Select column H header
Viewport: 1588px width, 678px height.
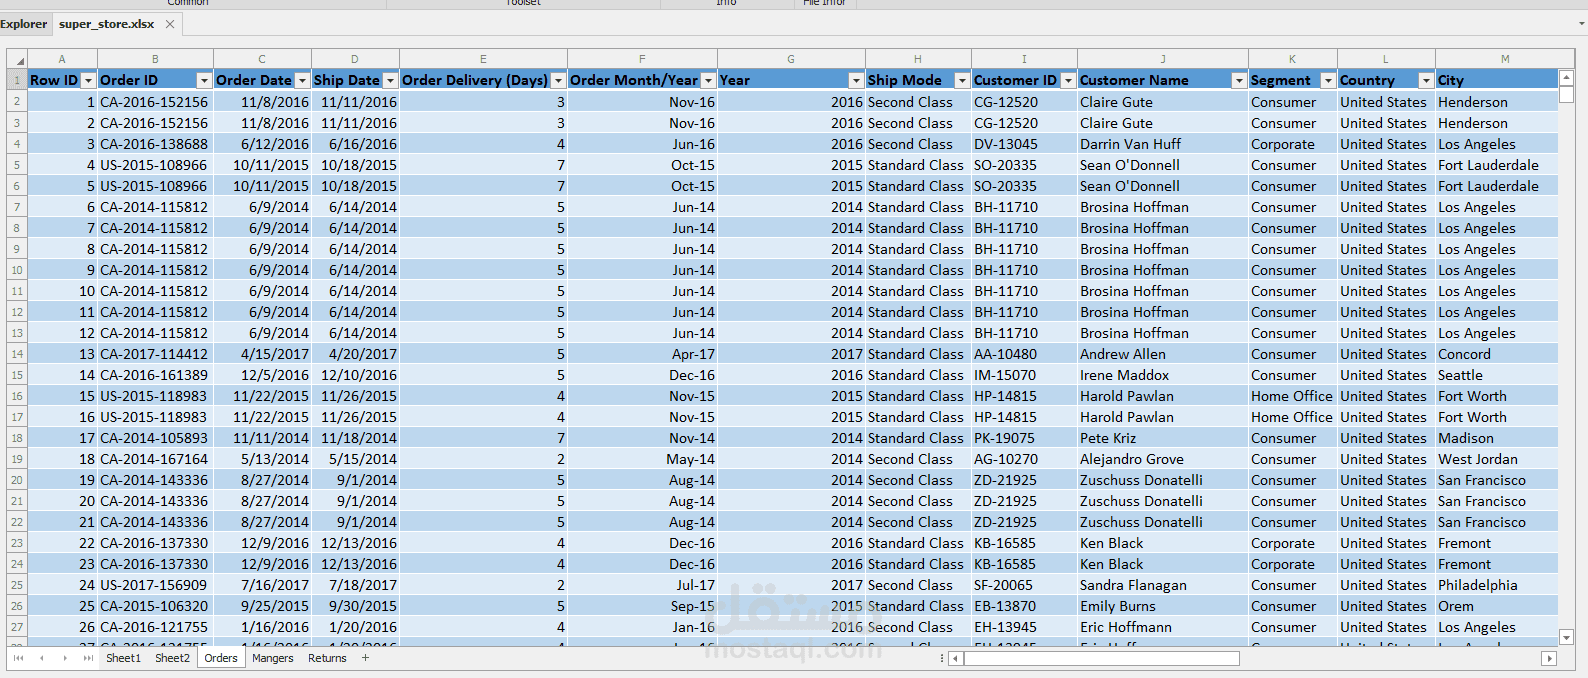918,59
